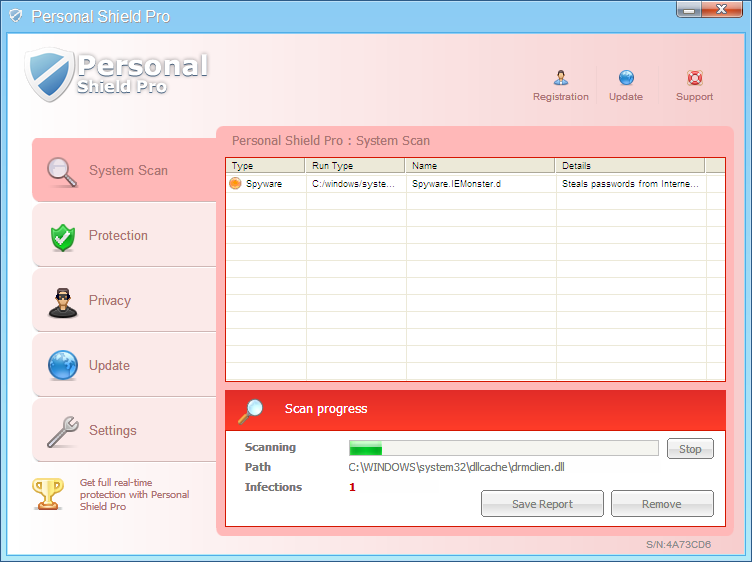This screenshot has width=752, height=562.
Task: Click the System Scan magnifier icon
Action: [x=62, y=172]
